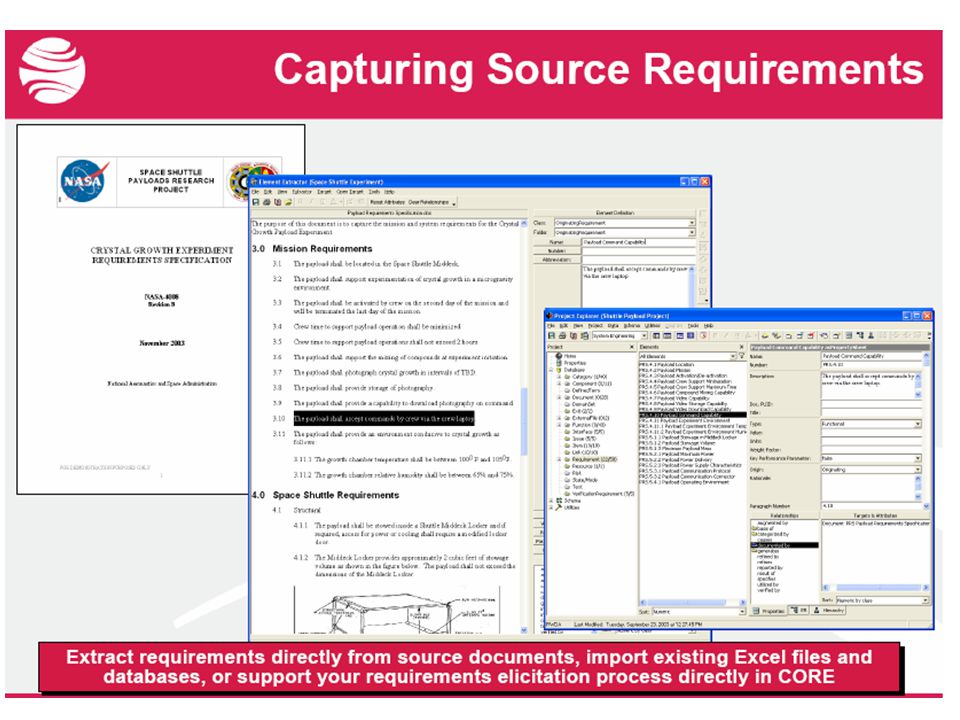Click the Number button in Element Definition

(557, 251)
